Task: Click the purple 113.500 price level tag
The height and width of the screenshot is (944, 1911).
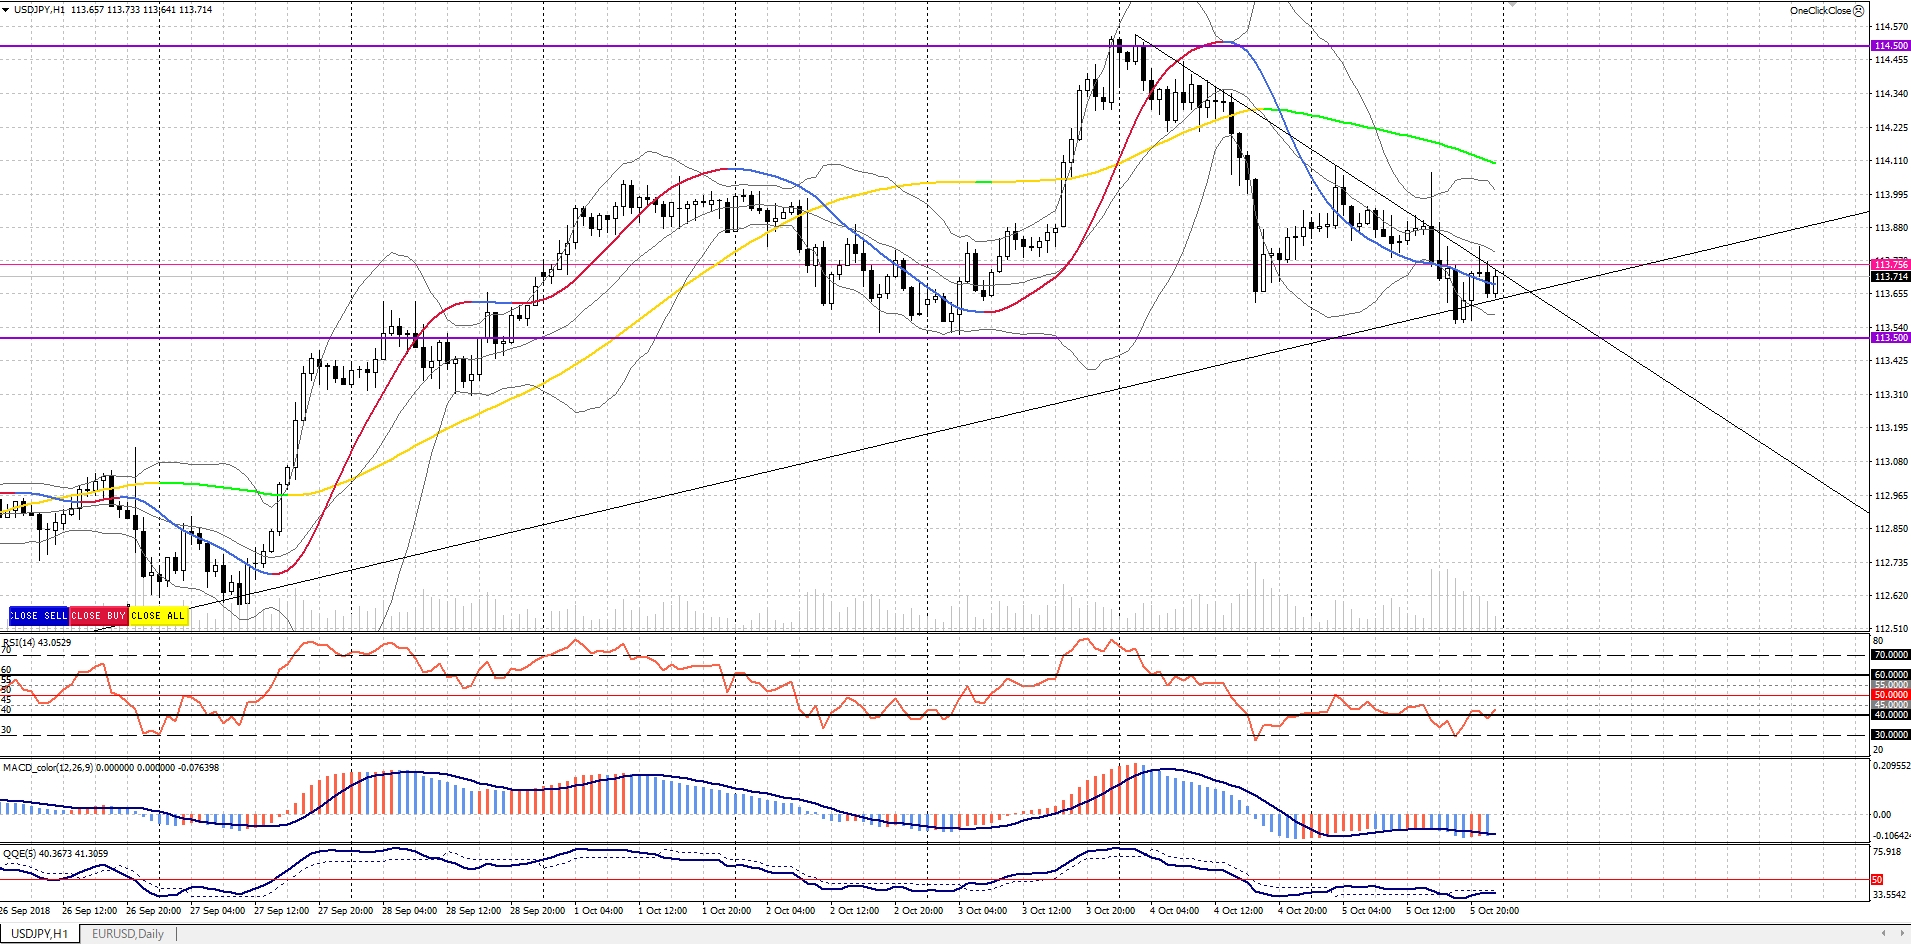Action: click(x=1890, y=338)
